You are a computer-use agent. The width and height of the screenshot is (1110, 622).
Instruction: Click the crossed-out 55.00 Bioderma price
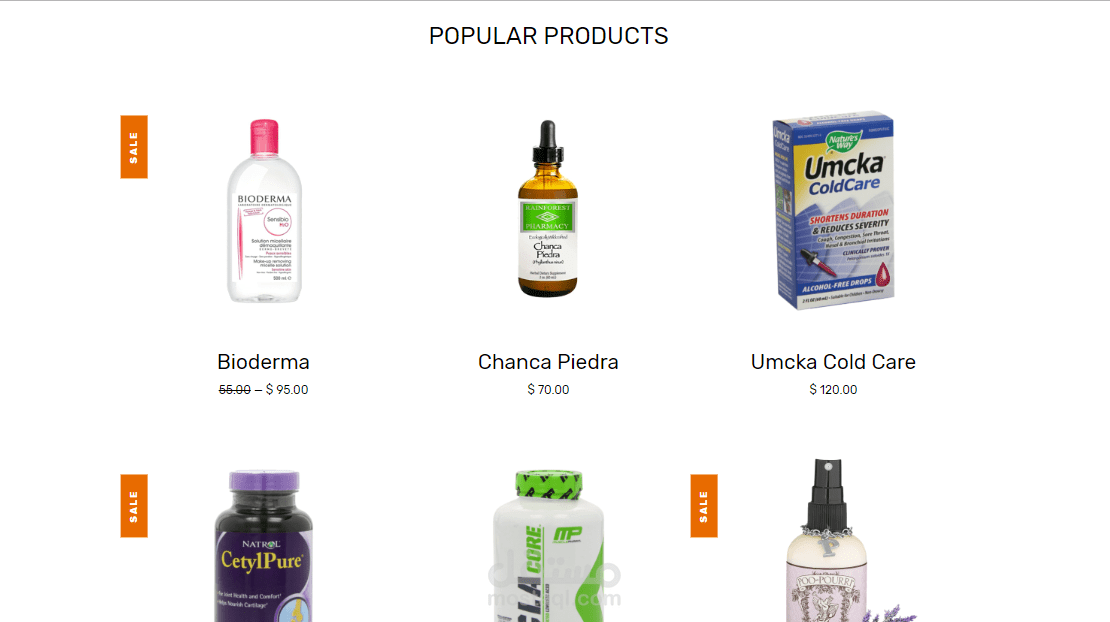point(234,390)
